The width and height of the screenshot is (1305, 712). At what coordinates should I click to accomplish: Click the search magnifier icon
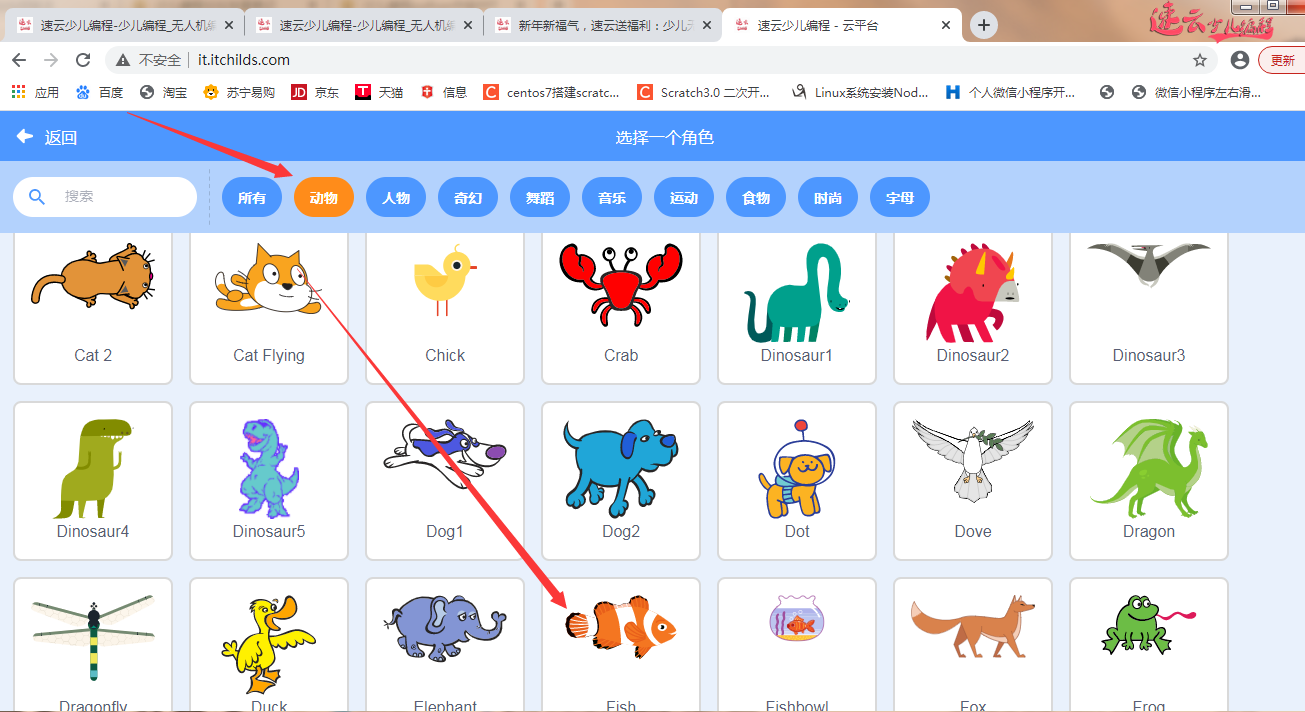[37, 197]
